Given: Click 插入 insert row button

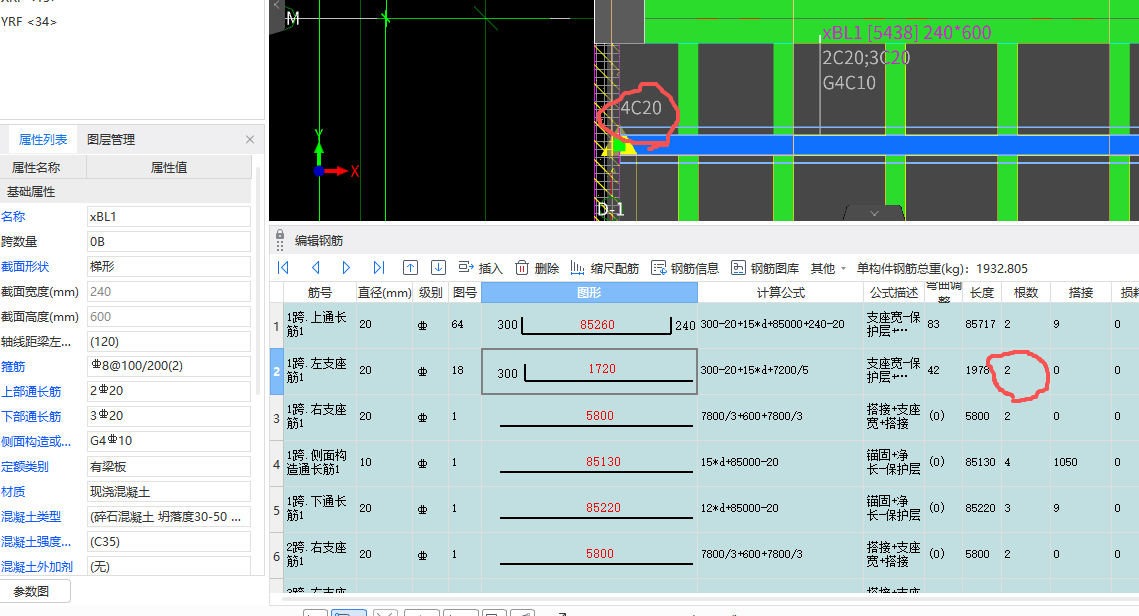Looking at the screenshot, I should [x=480, y=268].
